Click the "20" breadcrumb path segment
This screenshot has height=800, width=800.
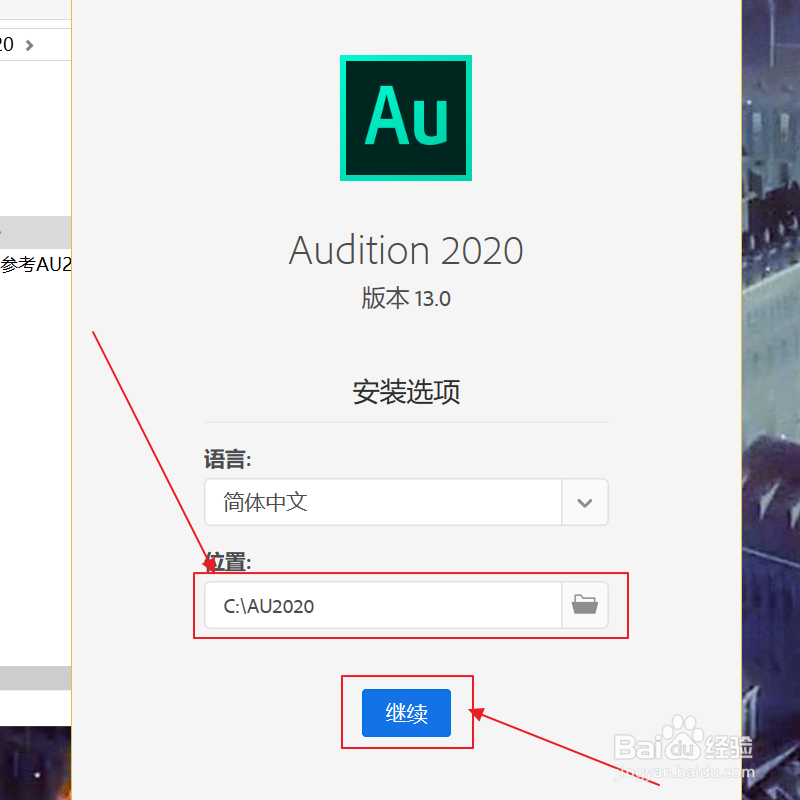tap(7, 45)
